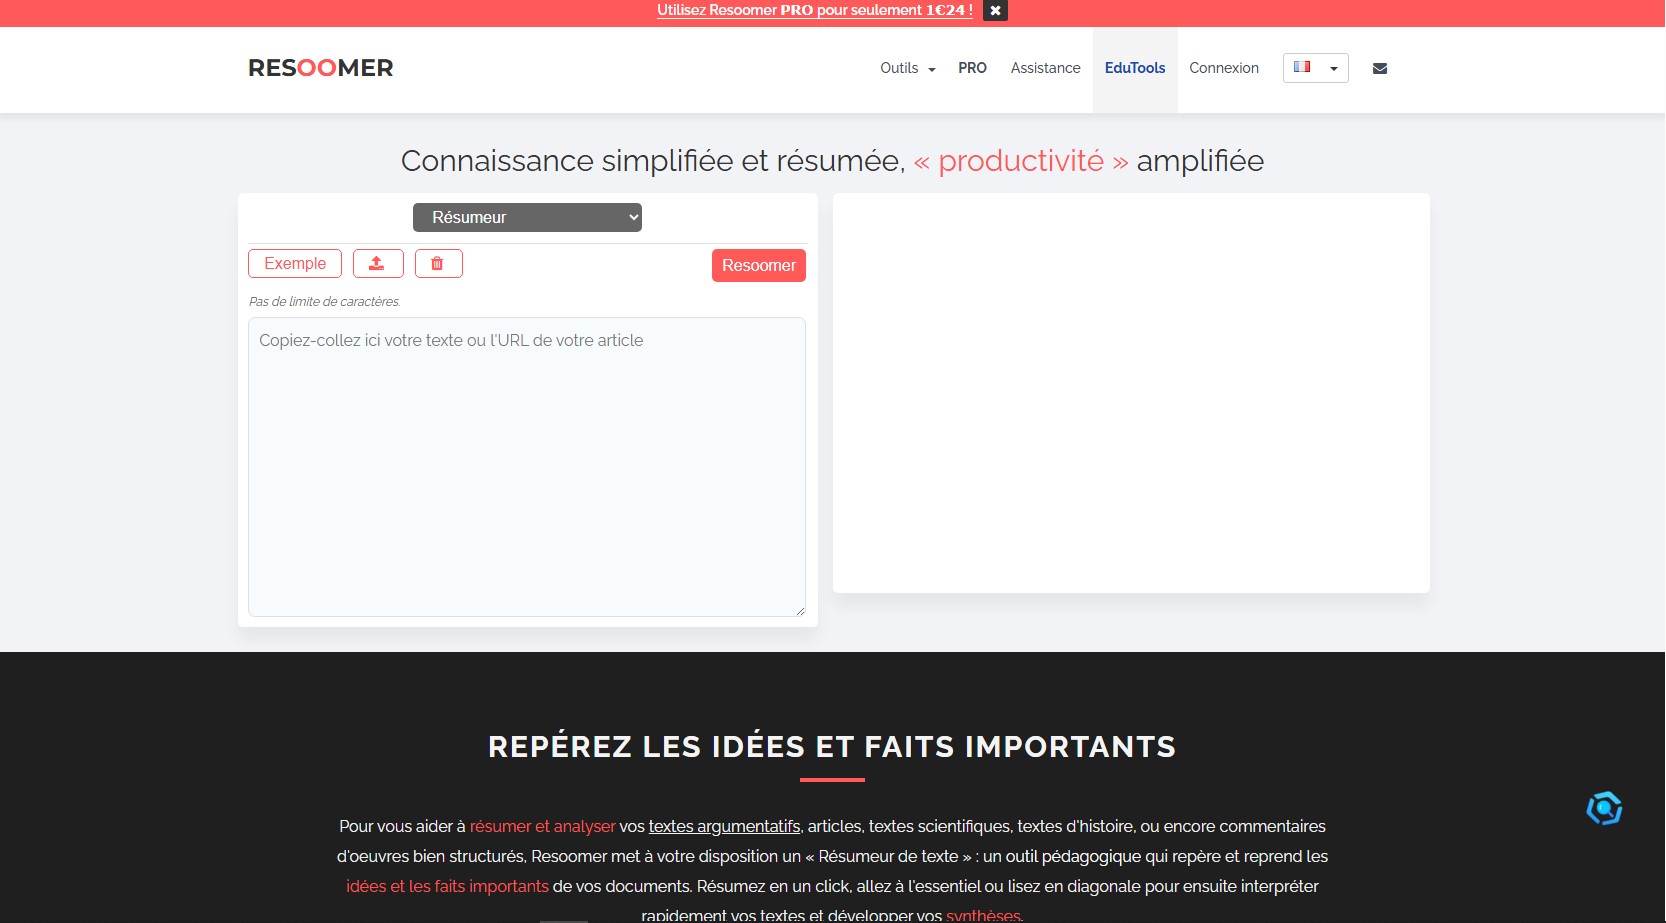This screenshot has width=1666, height=923.
Task: Open the French flag language selector
Action: pyautogui.click(x=1315, y=68)
